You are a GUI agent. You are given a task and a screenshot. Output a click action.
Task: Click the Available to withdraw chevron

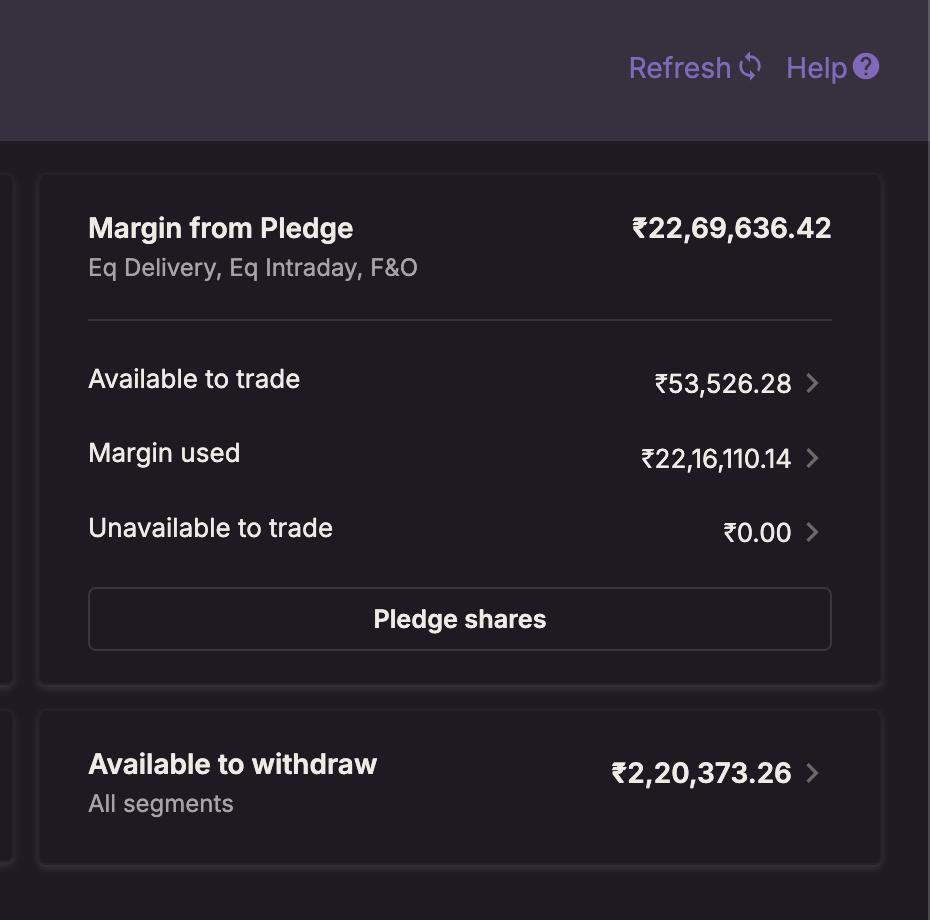coord(812,773)
